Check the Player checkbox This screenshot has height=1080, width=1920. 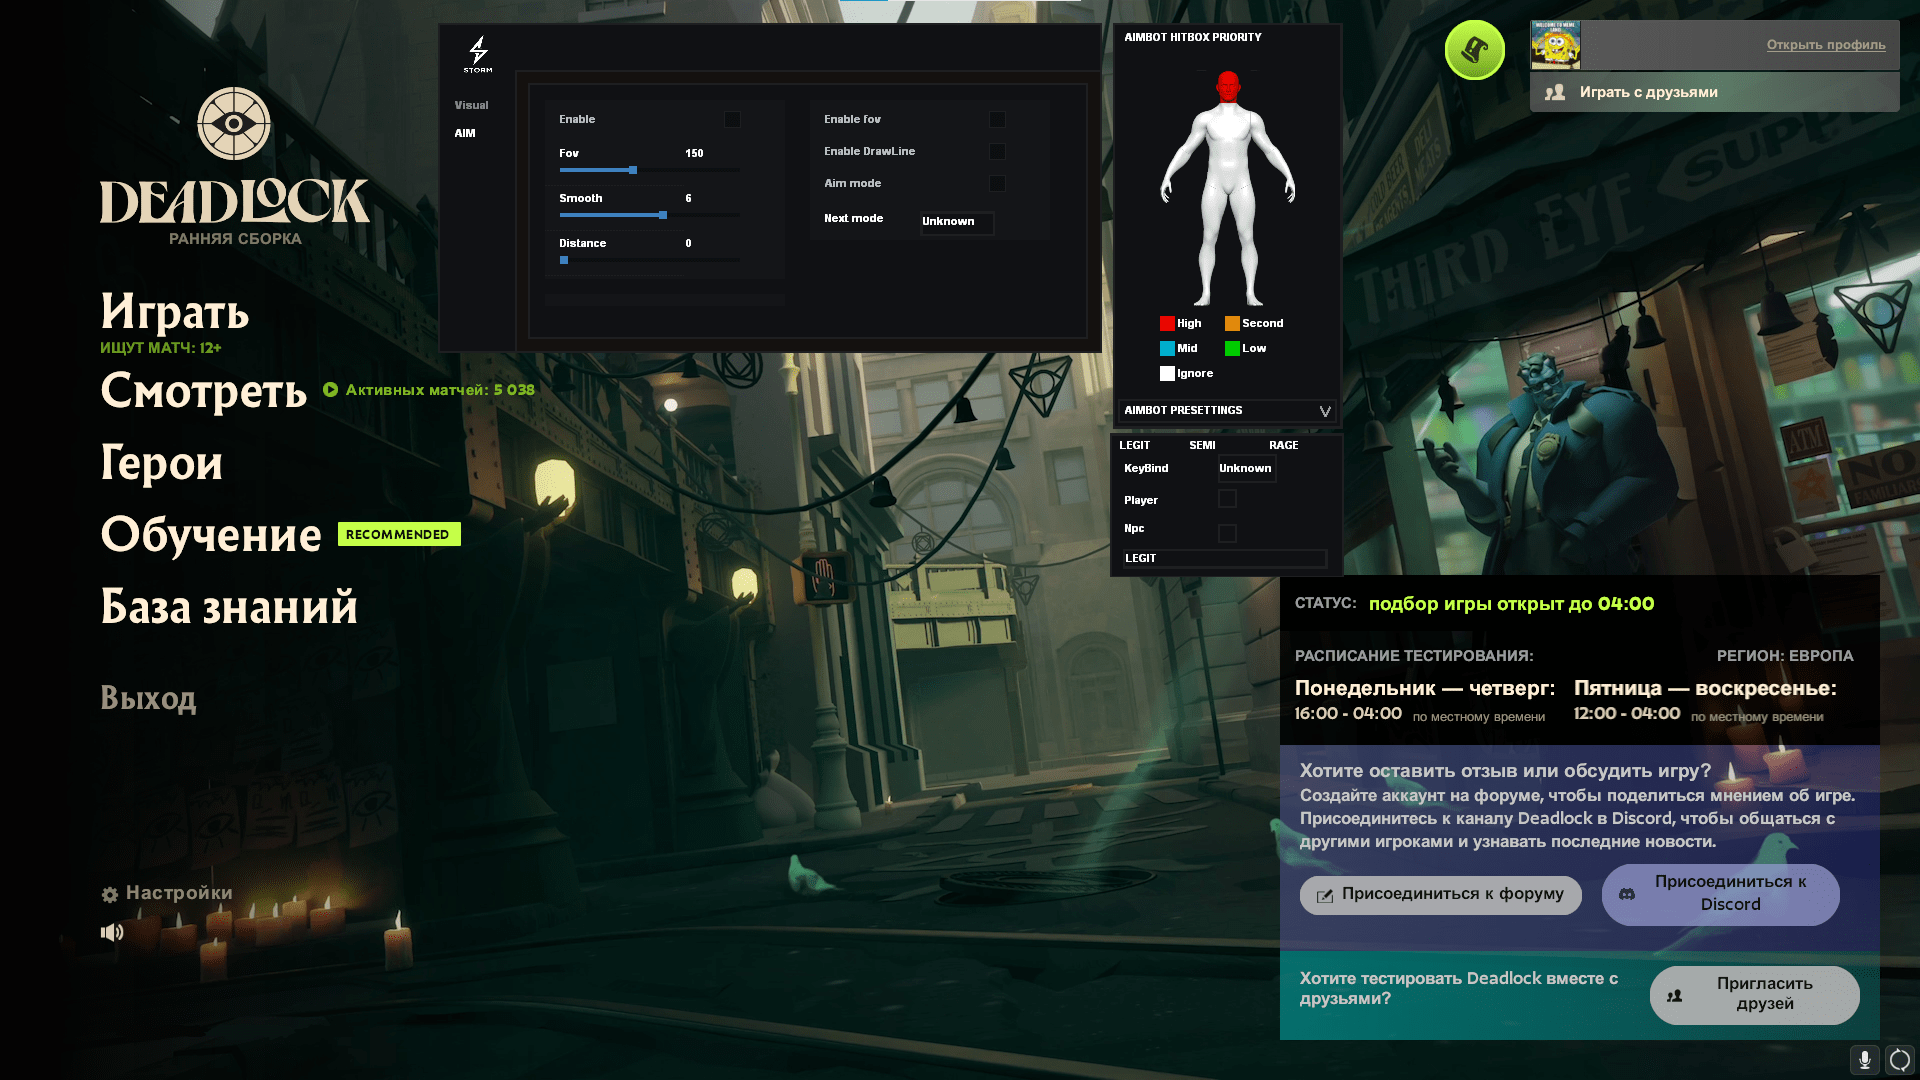pos(1227,499)
